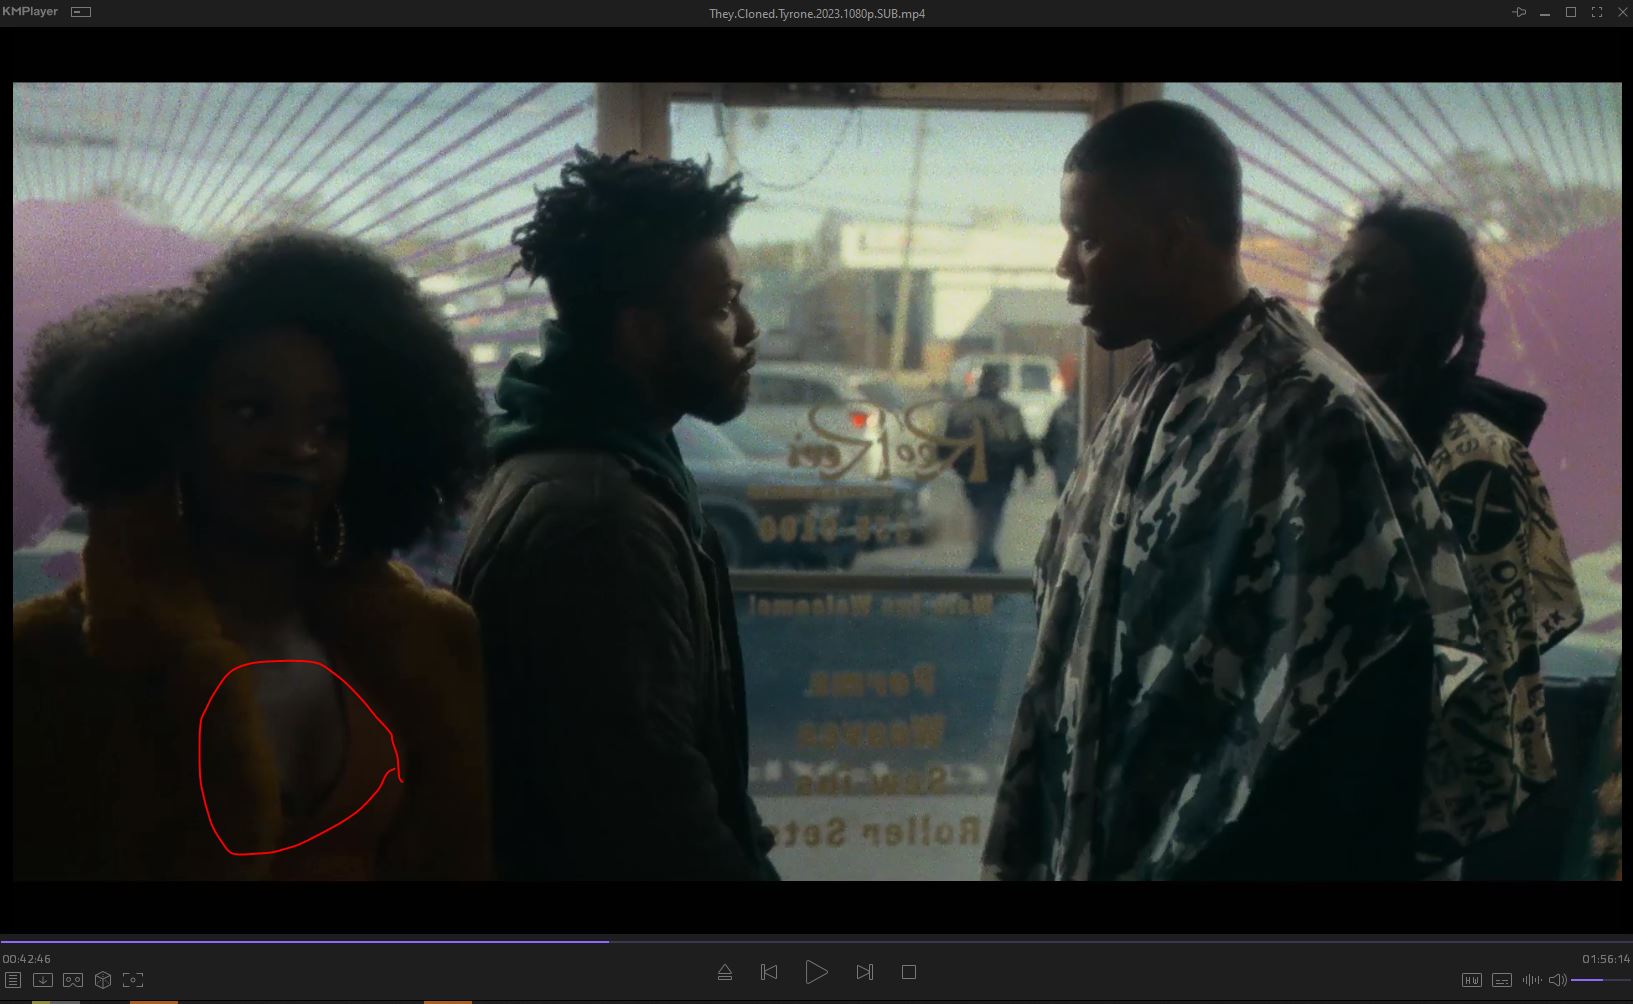Image resolution: width=1633 pixels, height=1004 pixels.
Task: Enable VR mode with the goggles icon
Action: 73,980
